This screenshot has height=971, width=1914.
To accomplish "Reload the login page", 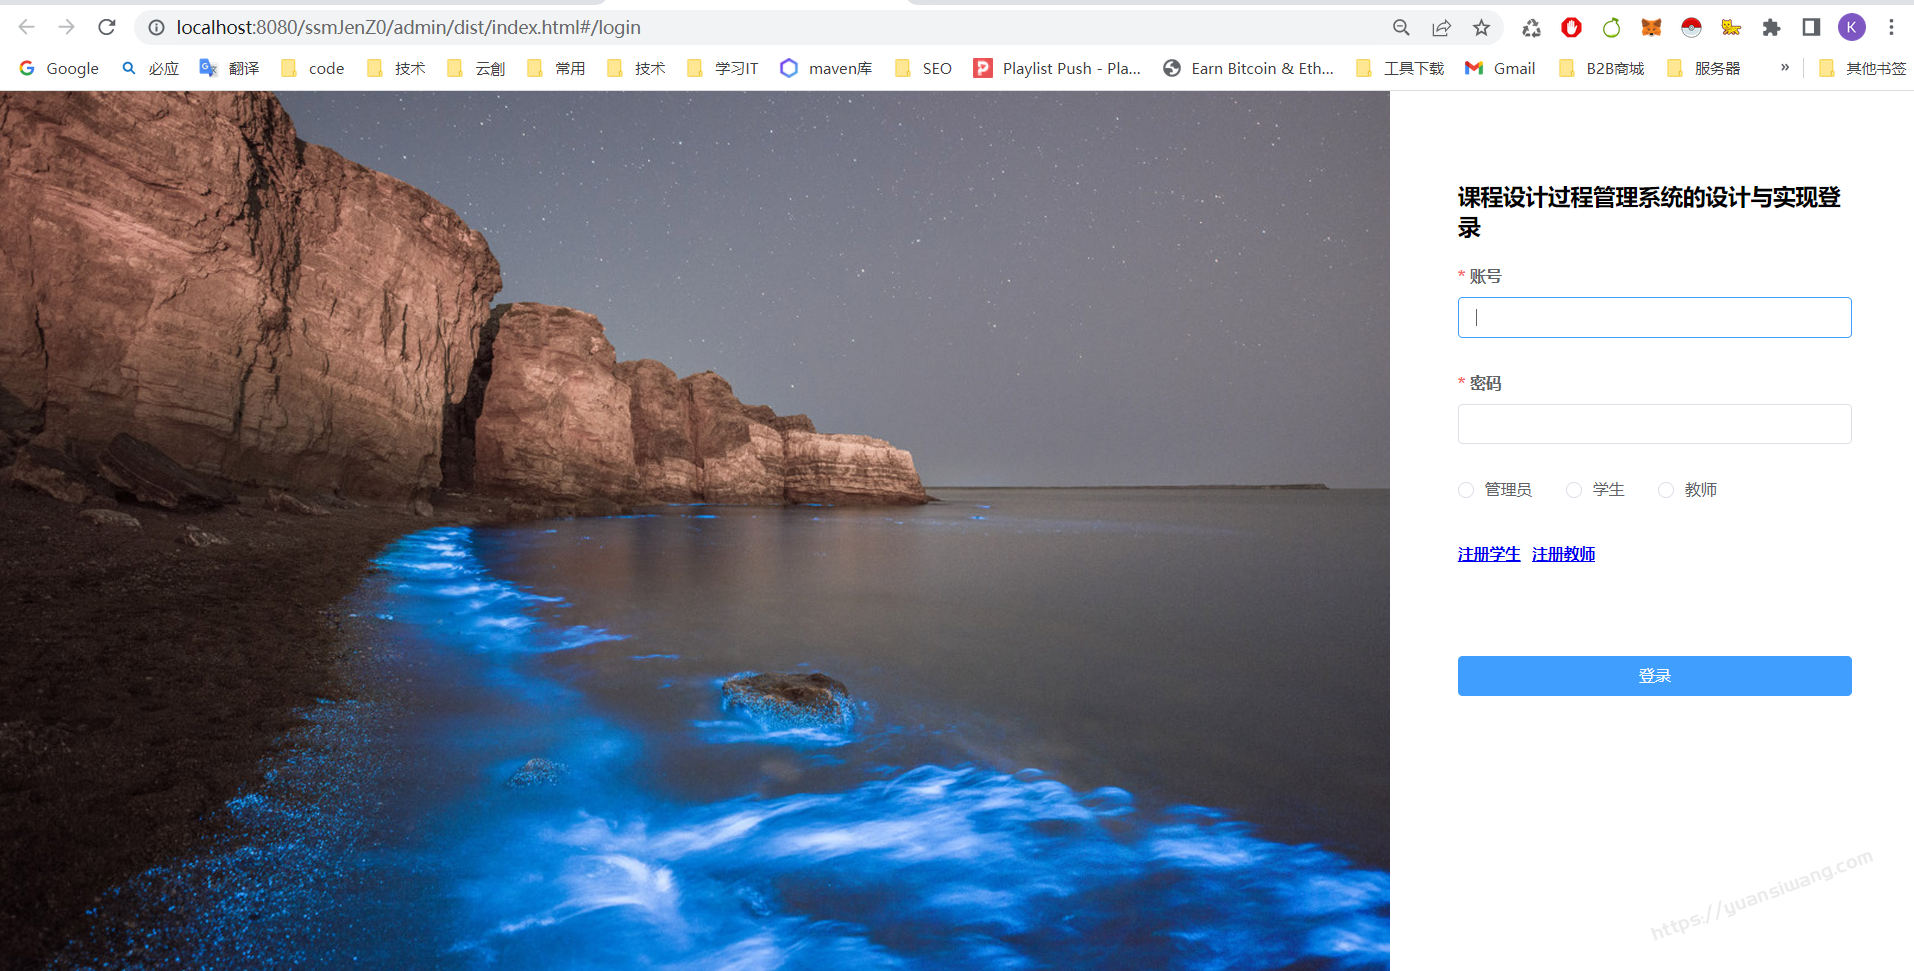I will [107, 27].
